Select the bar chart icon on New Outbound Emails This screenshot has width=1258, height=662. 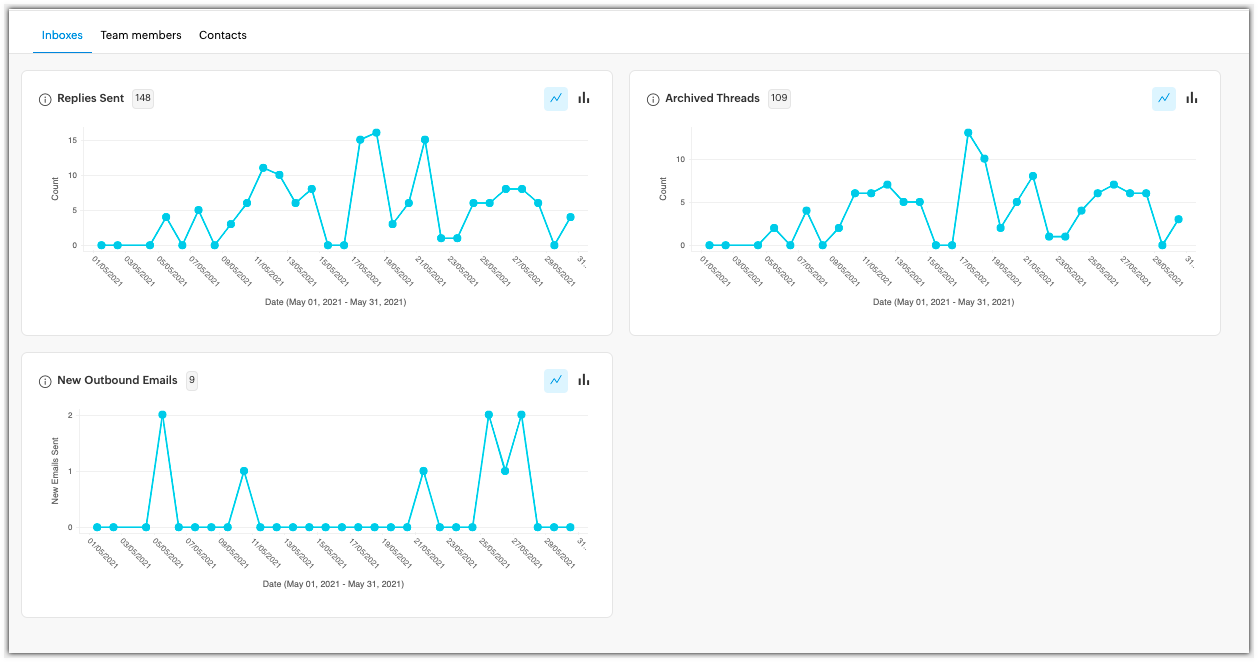pos(583,381)
